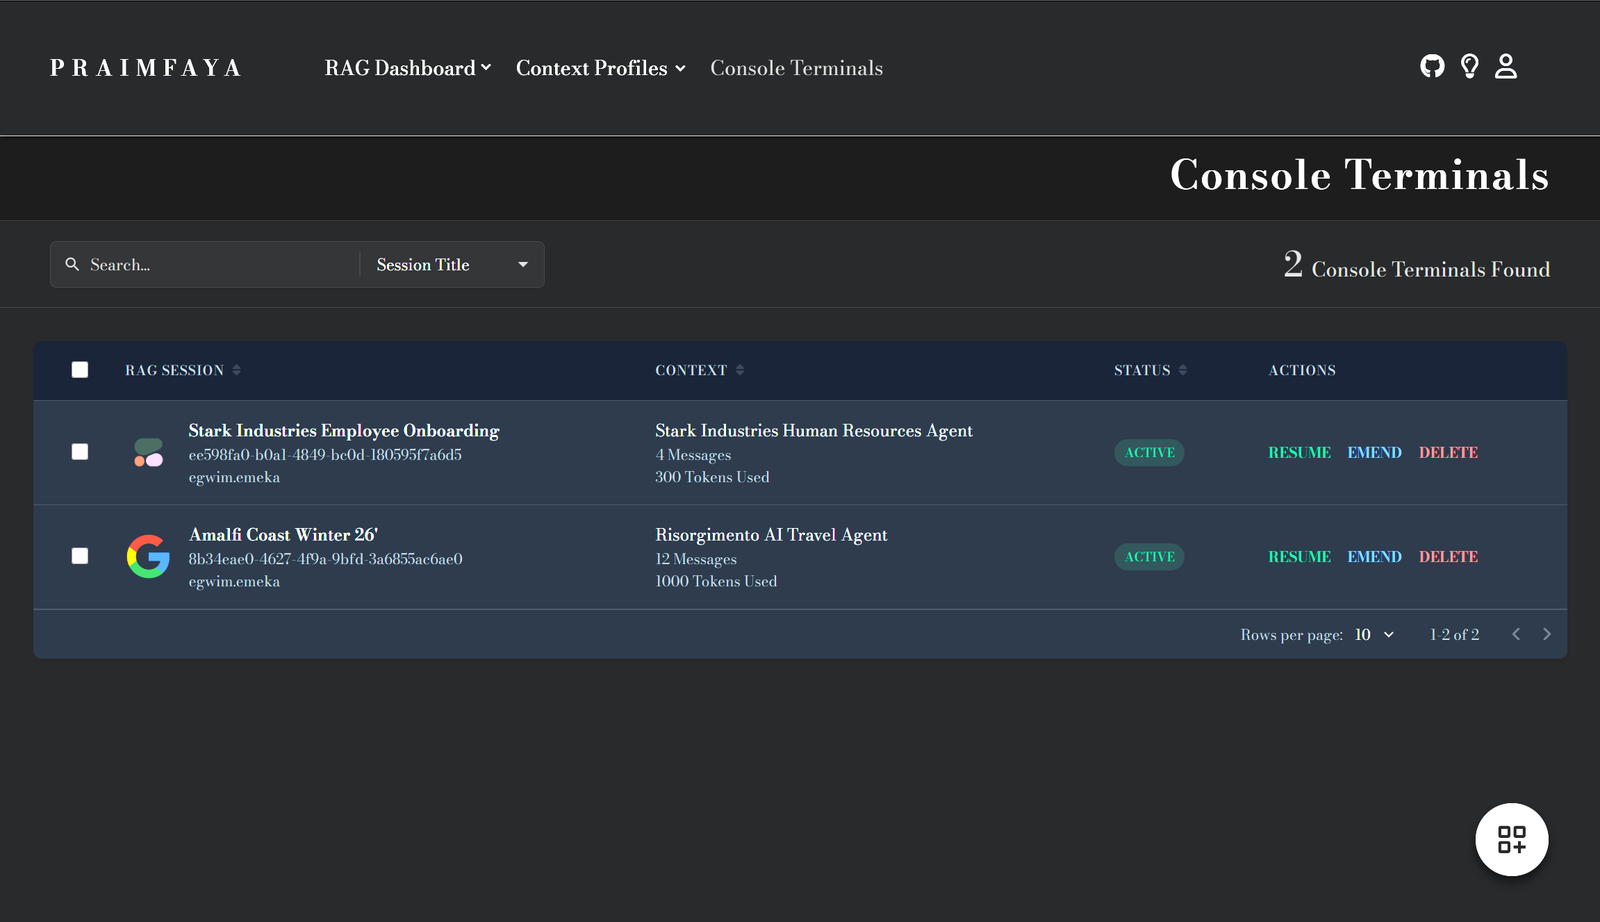The height and width of the screenshot is (922, 1600).
Task: Click the Google logo for Amalfi Coast session
Action: coord(148,556)
